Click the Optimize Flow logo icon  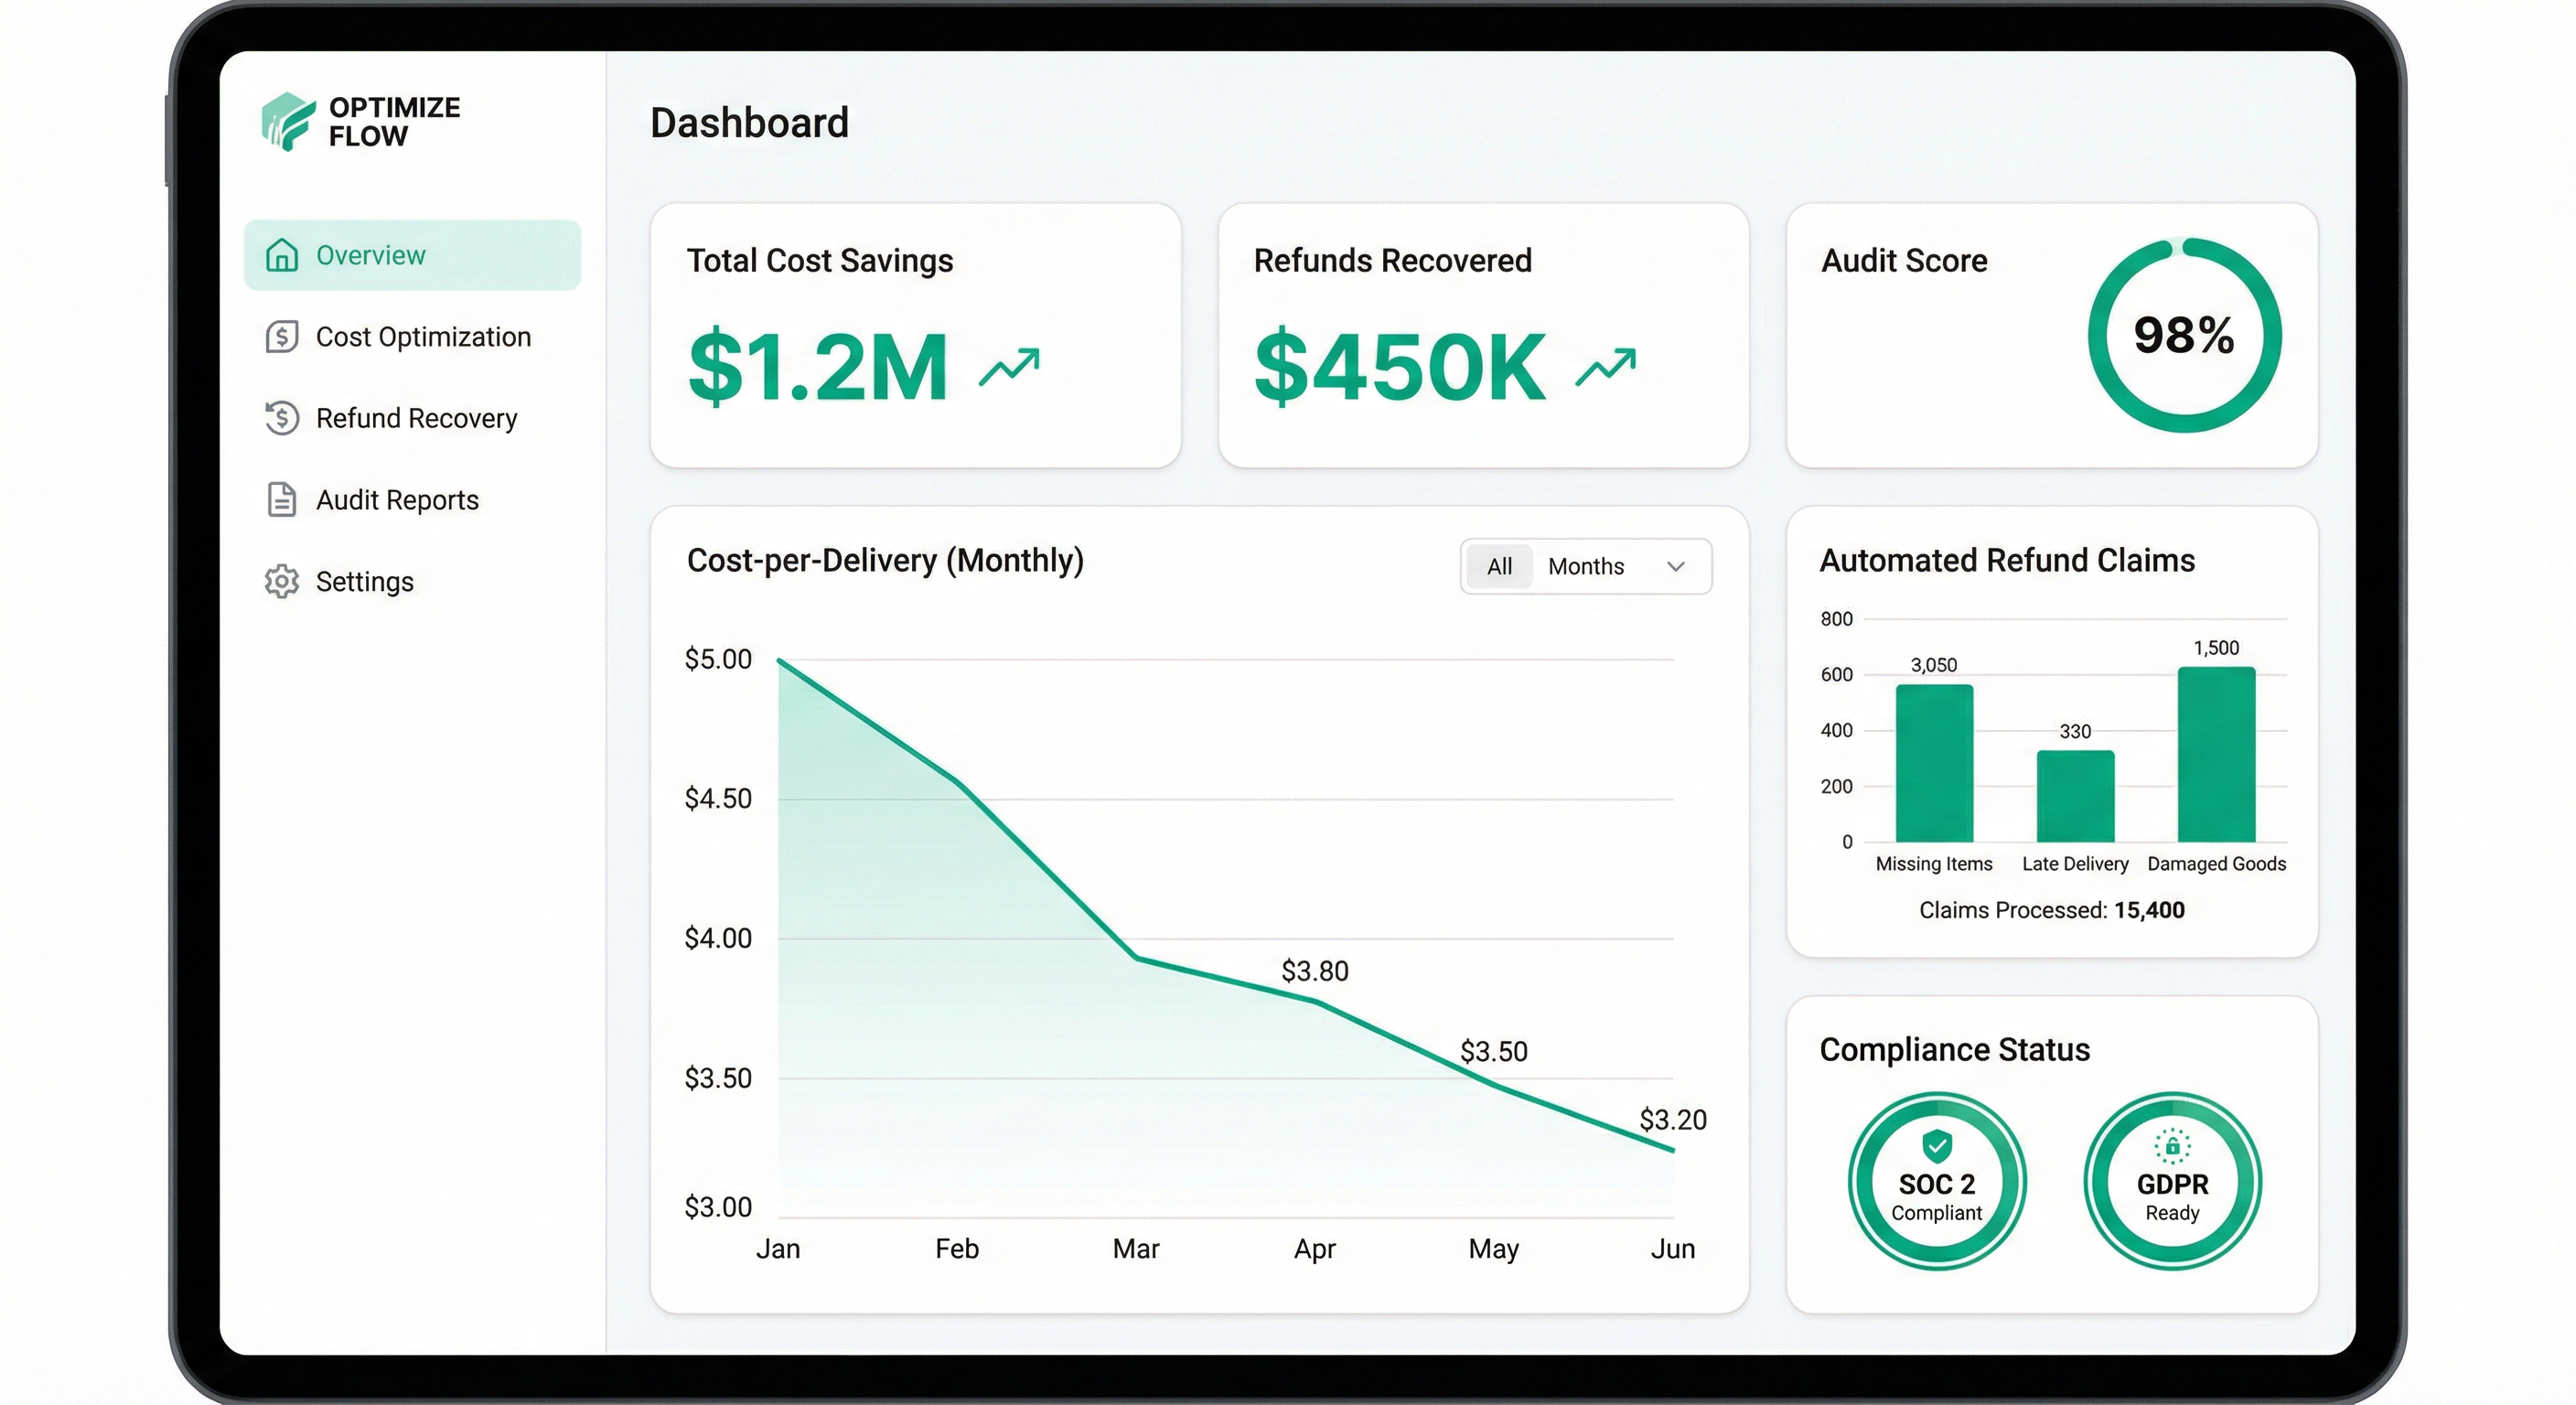click(288, 121)
